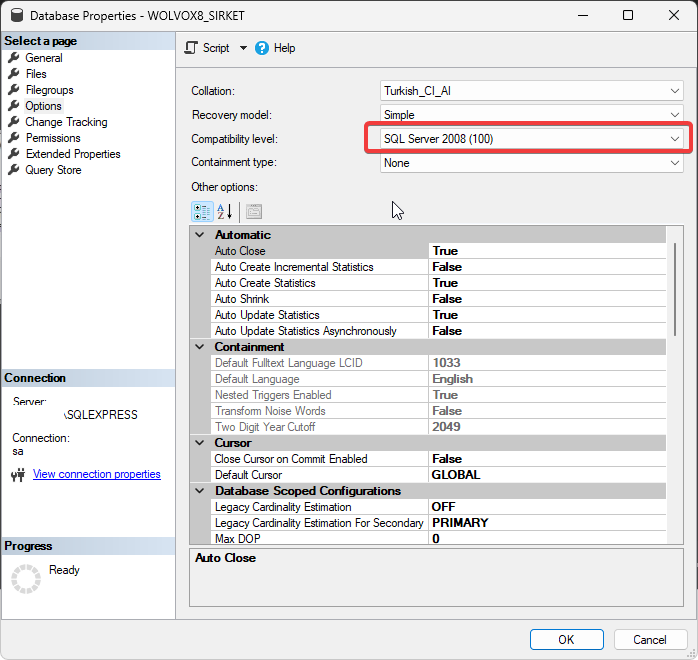Sort properties alphabetically with the A-Z icon
The height and width of the screenshot is (660, 698).
225,211
